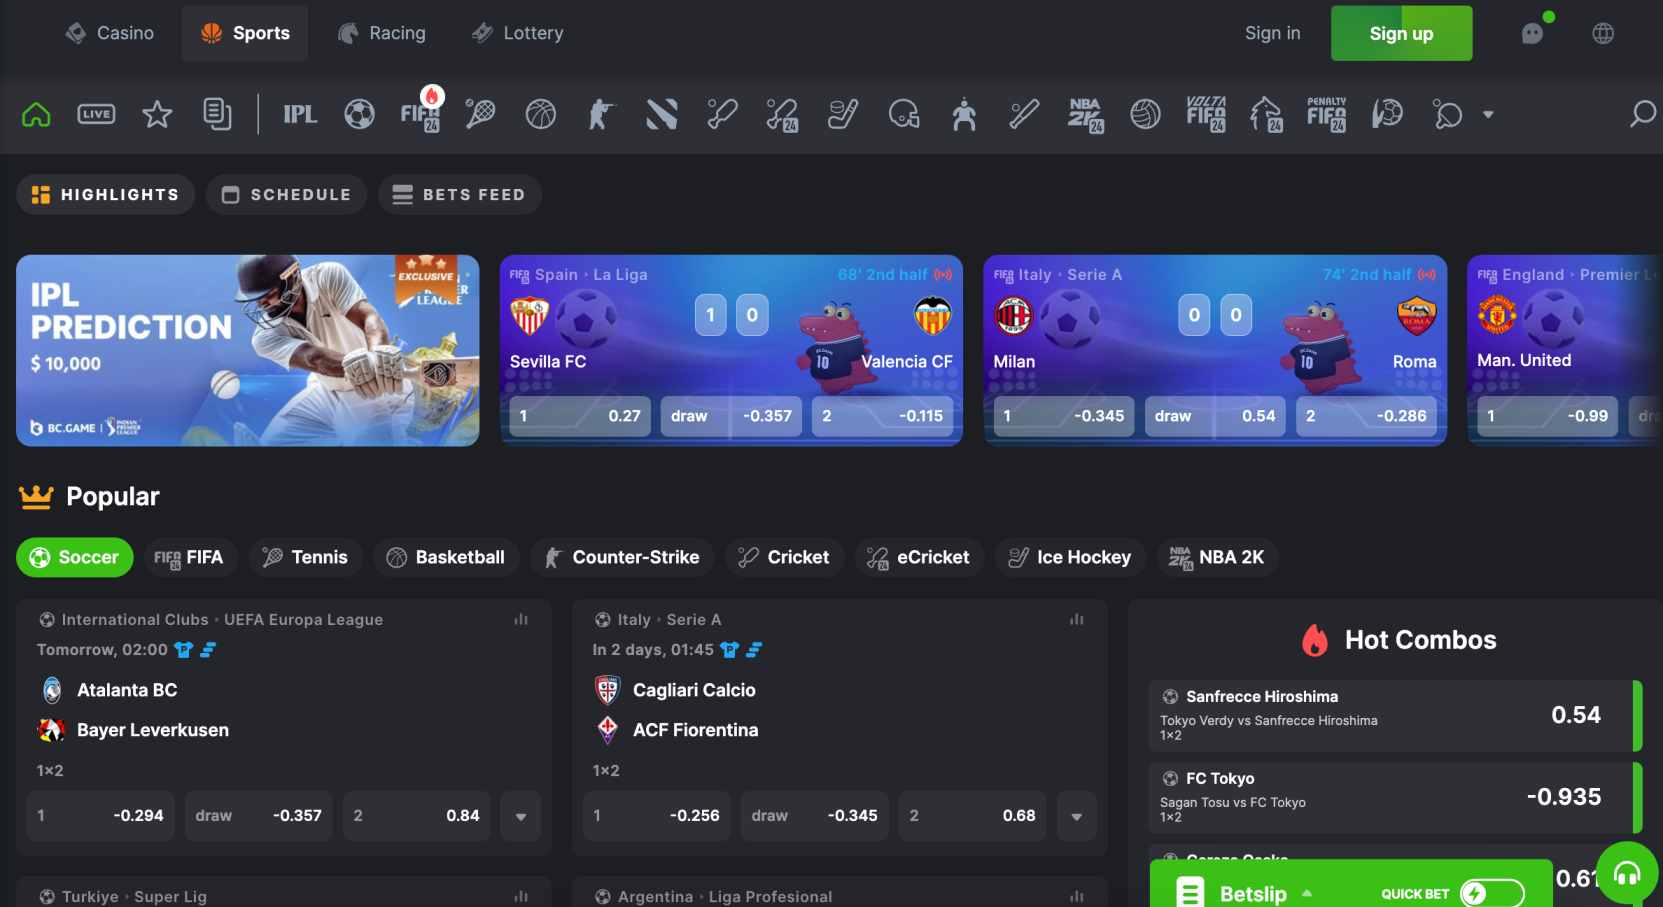
Task: Expand more sports dropdown arrow
Action: point(1488,114)
